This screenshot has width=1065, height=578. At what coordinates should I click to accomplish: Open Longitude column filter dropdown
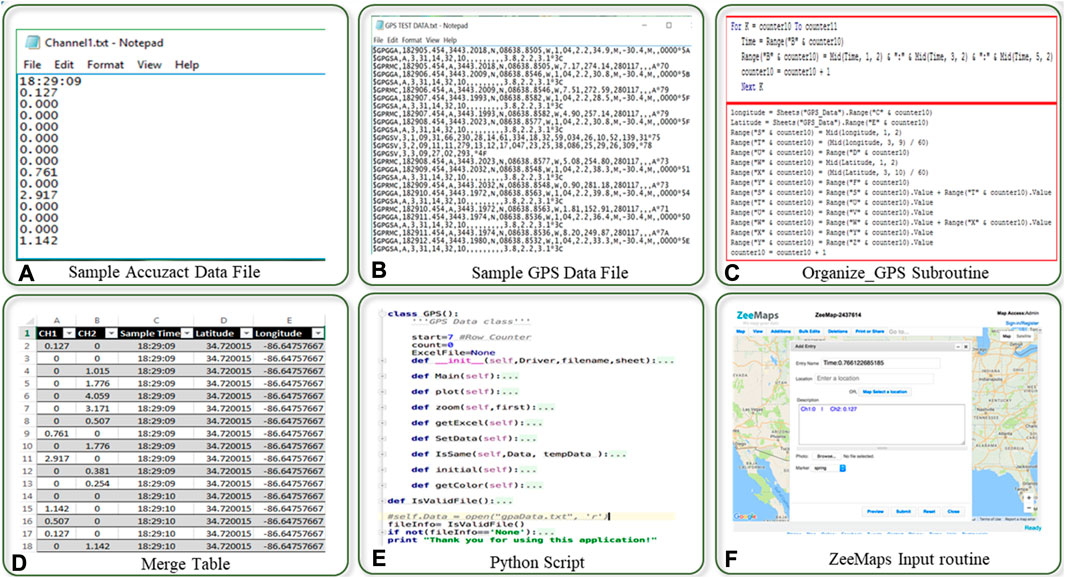point(318,333)
